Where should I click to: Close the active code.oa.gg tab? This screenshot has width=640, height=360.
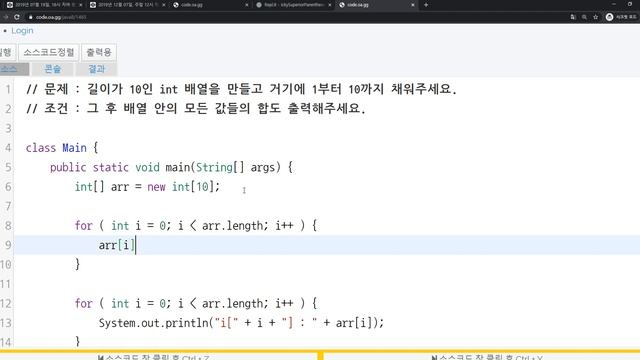point(413,5)
